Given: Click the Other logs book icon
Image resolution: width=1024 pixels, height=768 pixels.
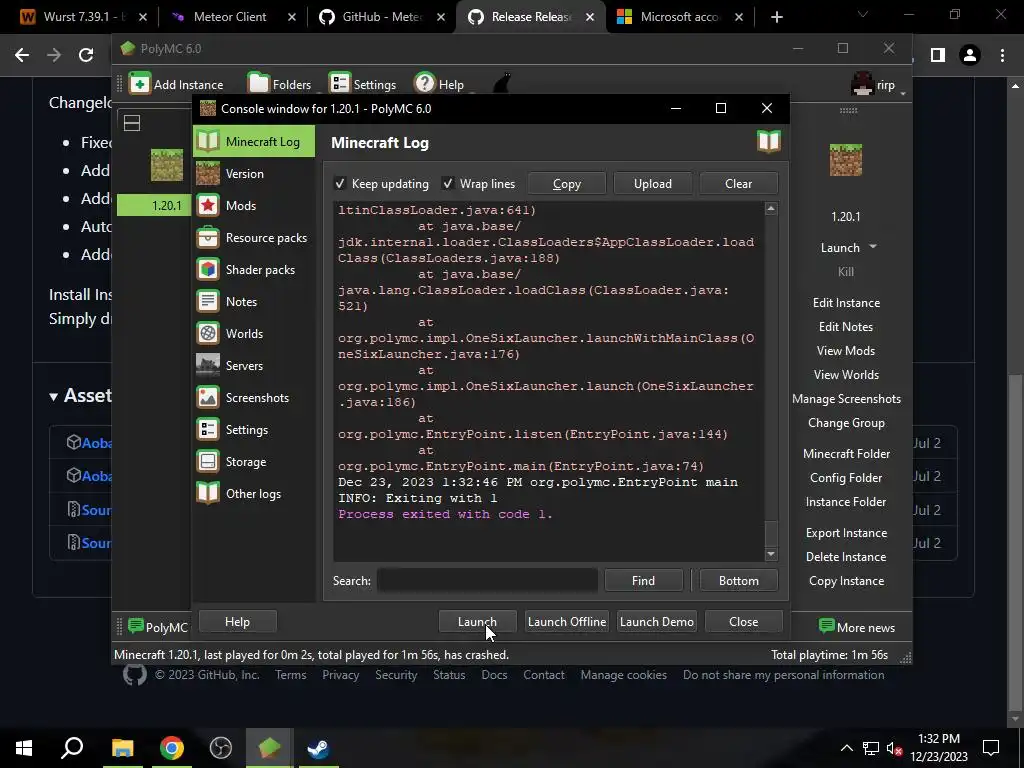Looking at the screenshot, I should click(208, 493).
